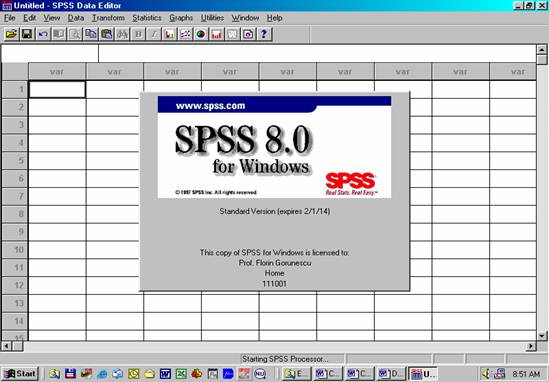This screenshot has height=382, width=549.
Task: Click the line chart toolbar icon
Action: 185,34
